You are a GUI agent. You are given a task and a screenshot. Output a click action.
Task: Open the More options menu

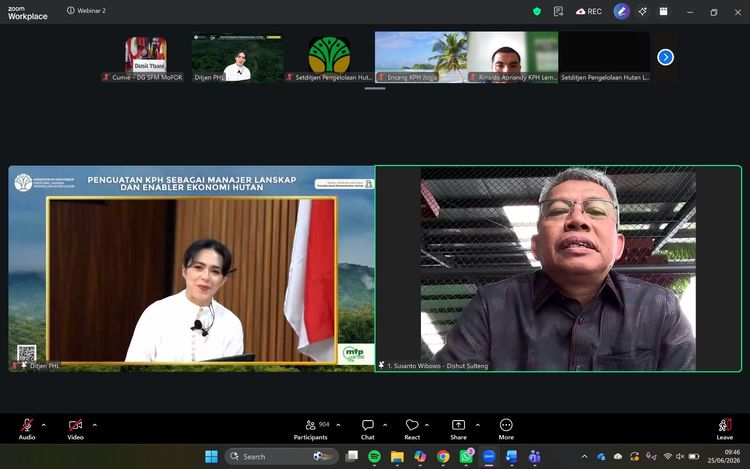(x=506, y=429)
